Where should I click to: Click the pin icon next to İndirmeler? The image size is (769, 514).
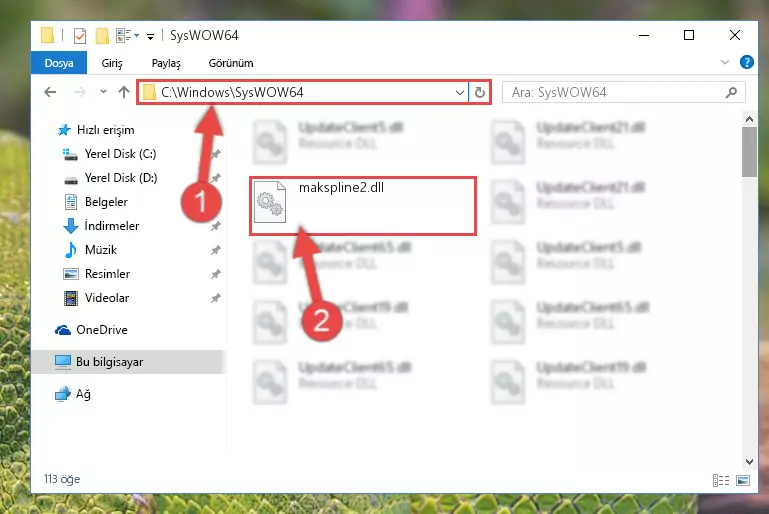coord(215,226)
